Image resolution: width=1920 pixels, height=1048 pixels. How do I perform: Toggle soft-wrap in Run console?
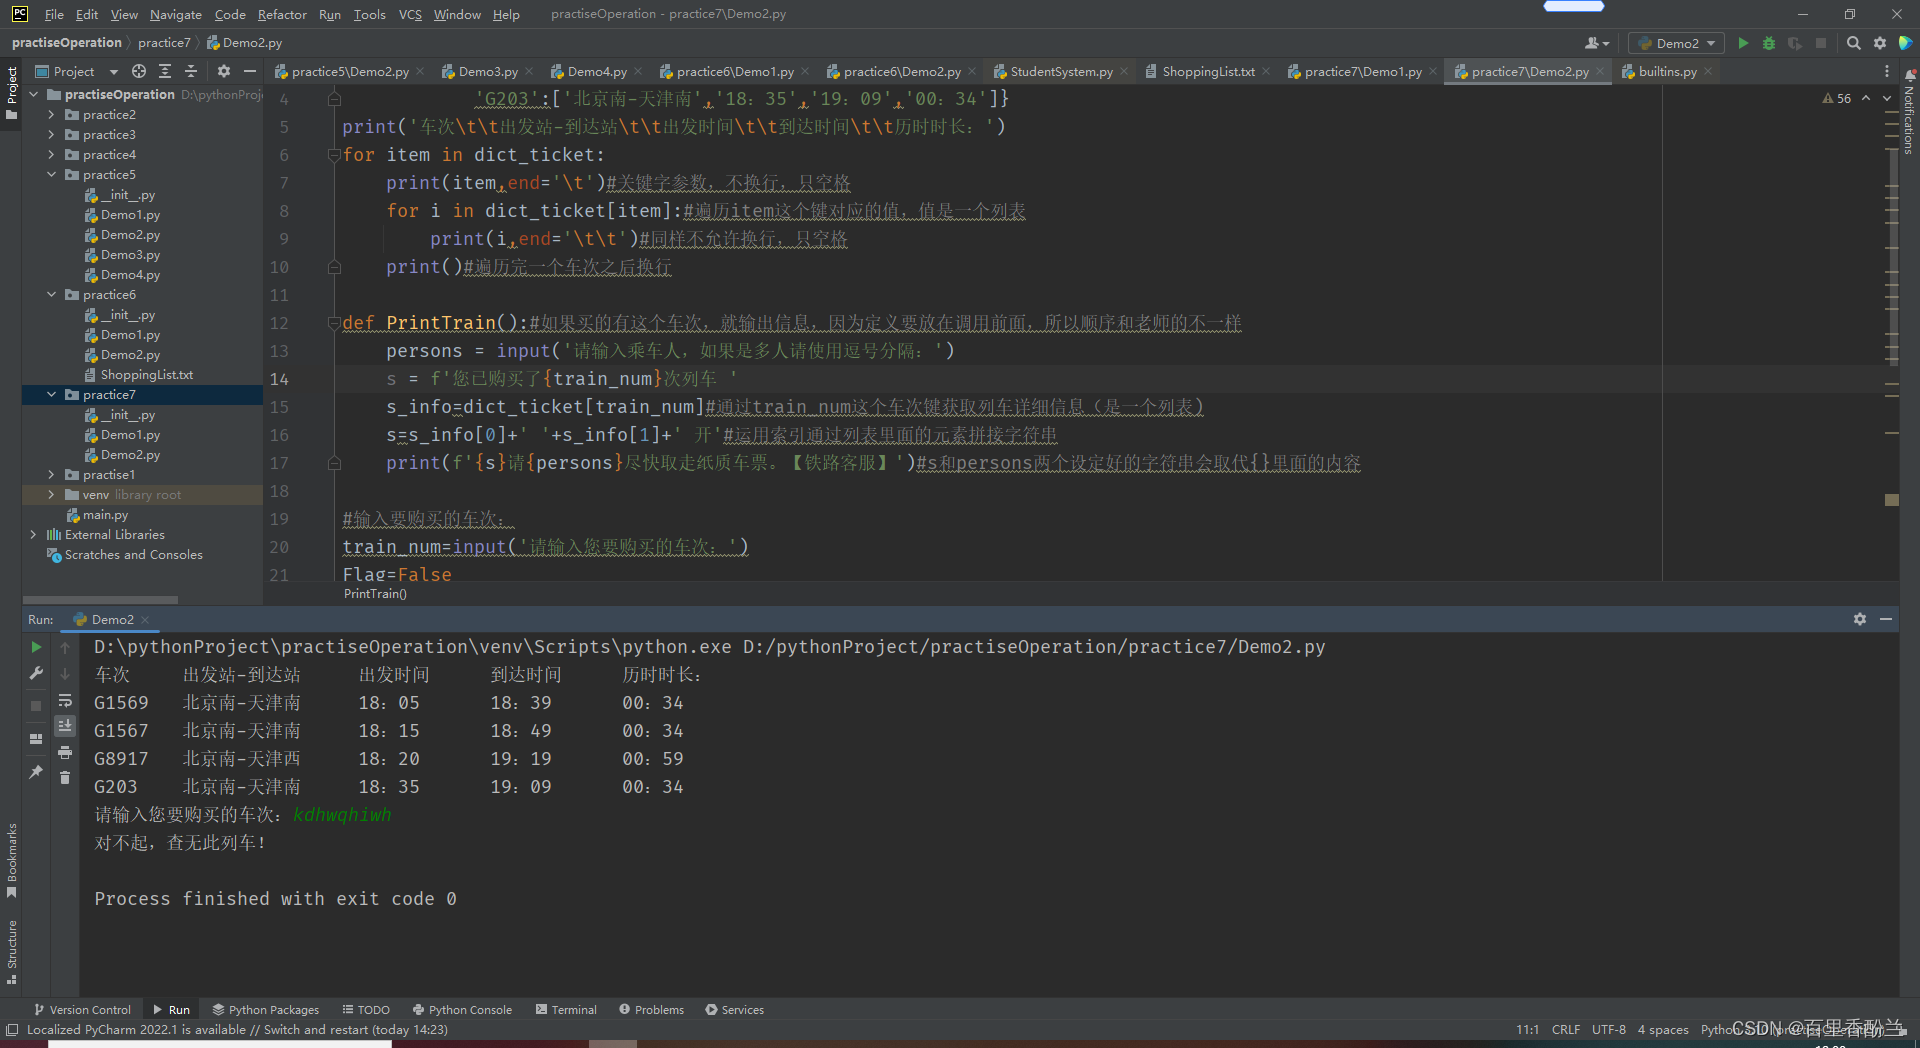coord(65,700)
